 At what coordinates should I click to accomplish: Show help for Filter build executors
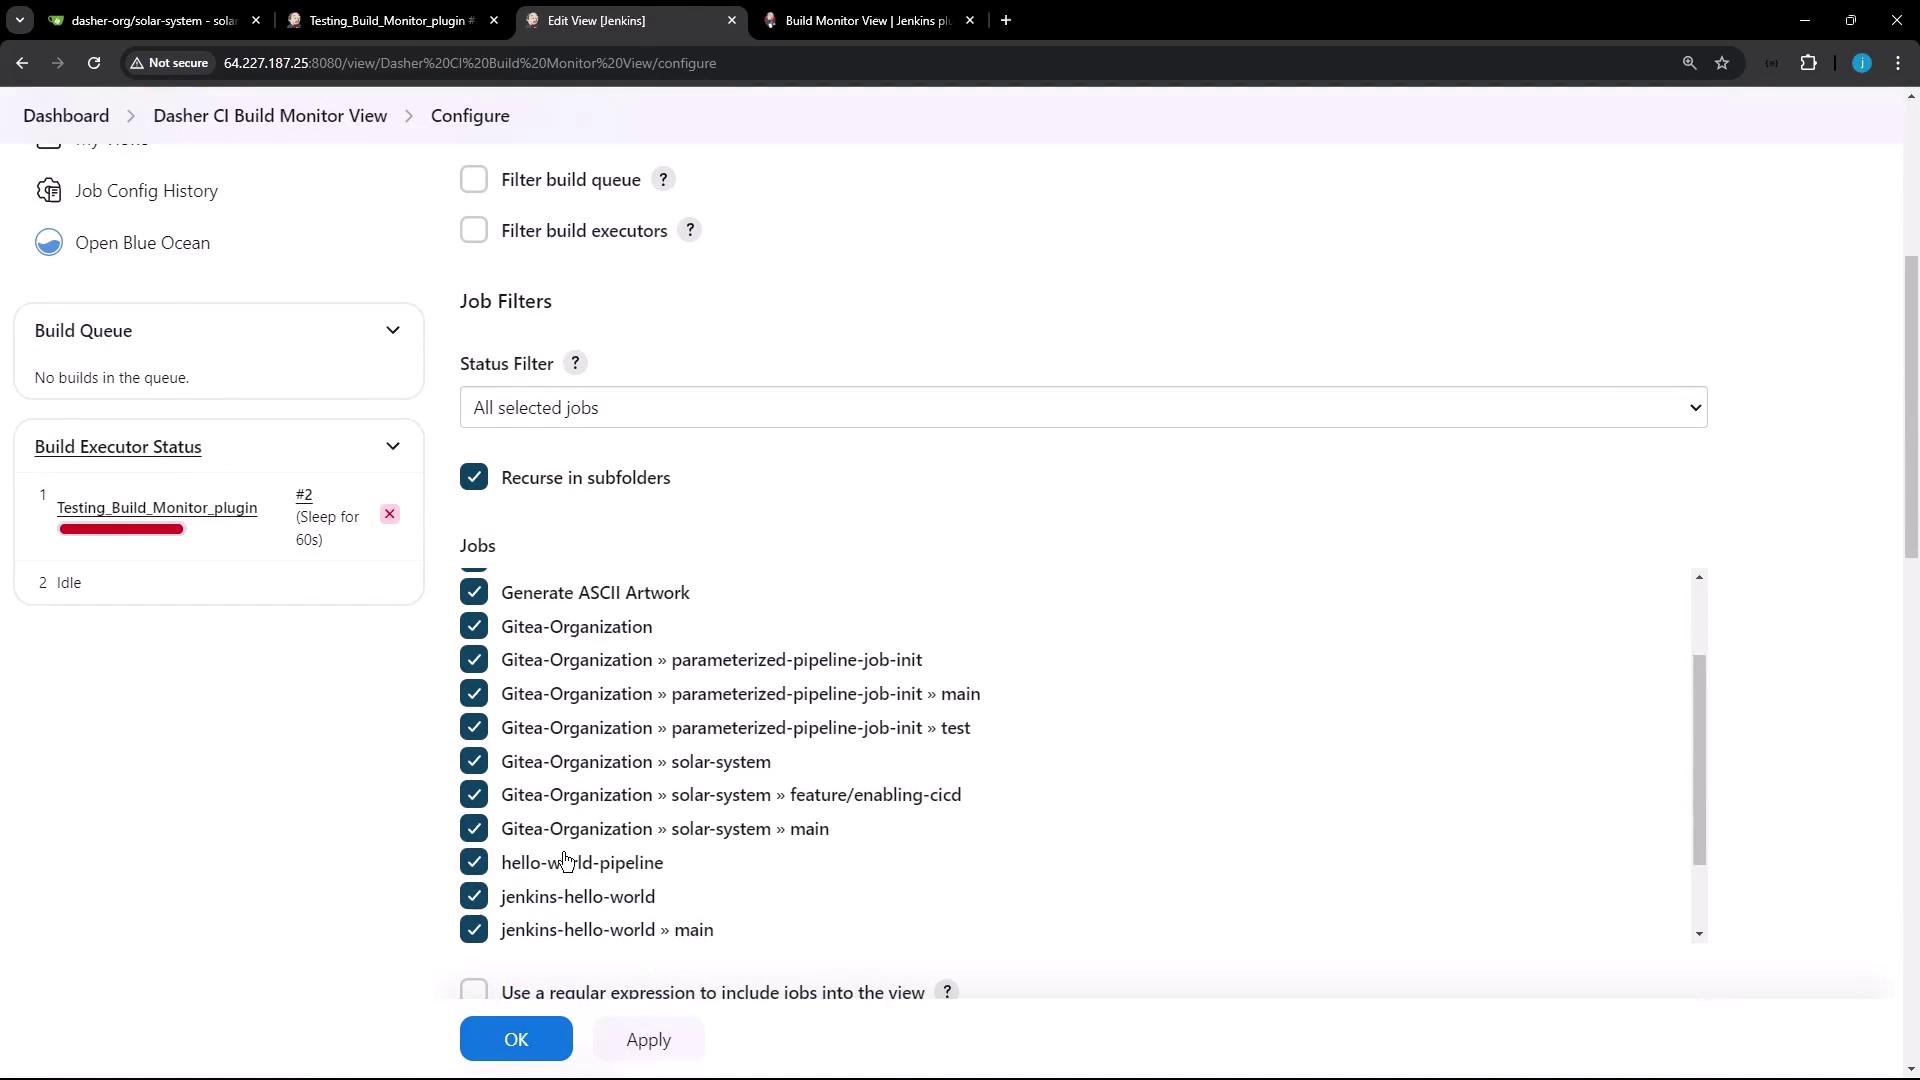click(x=689, y=231)
